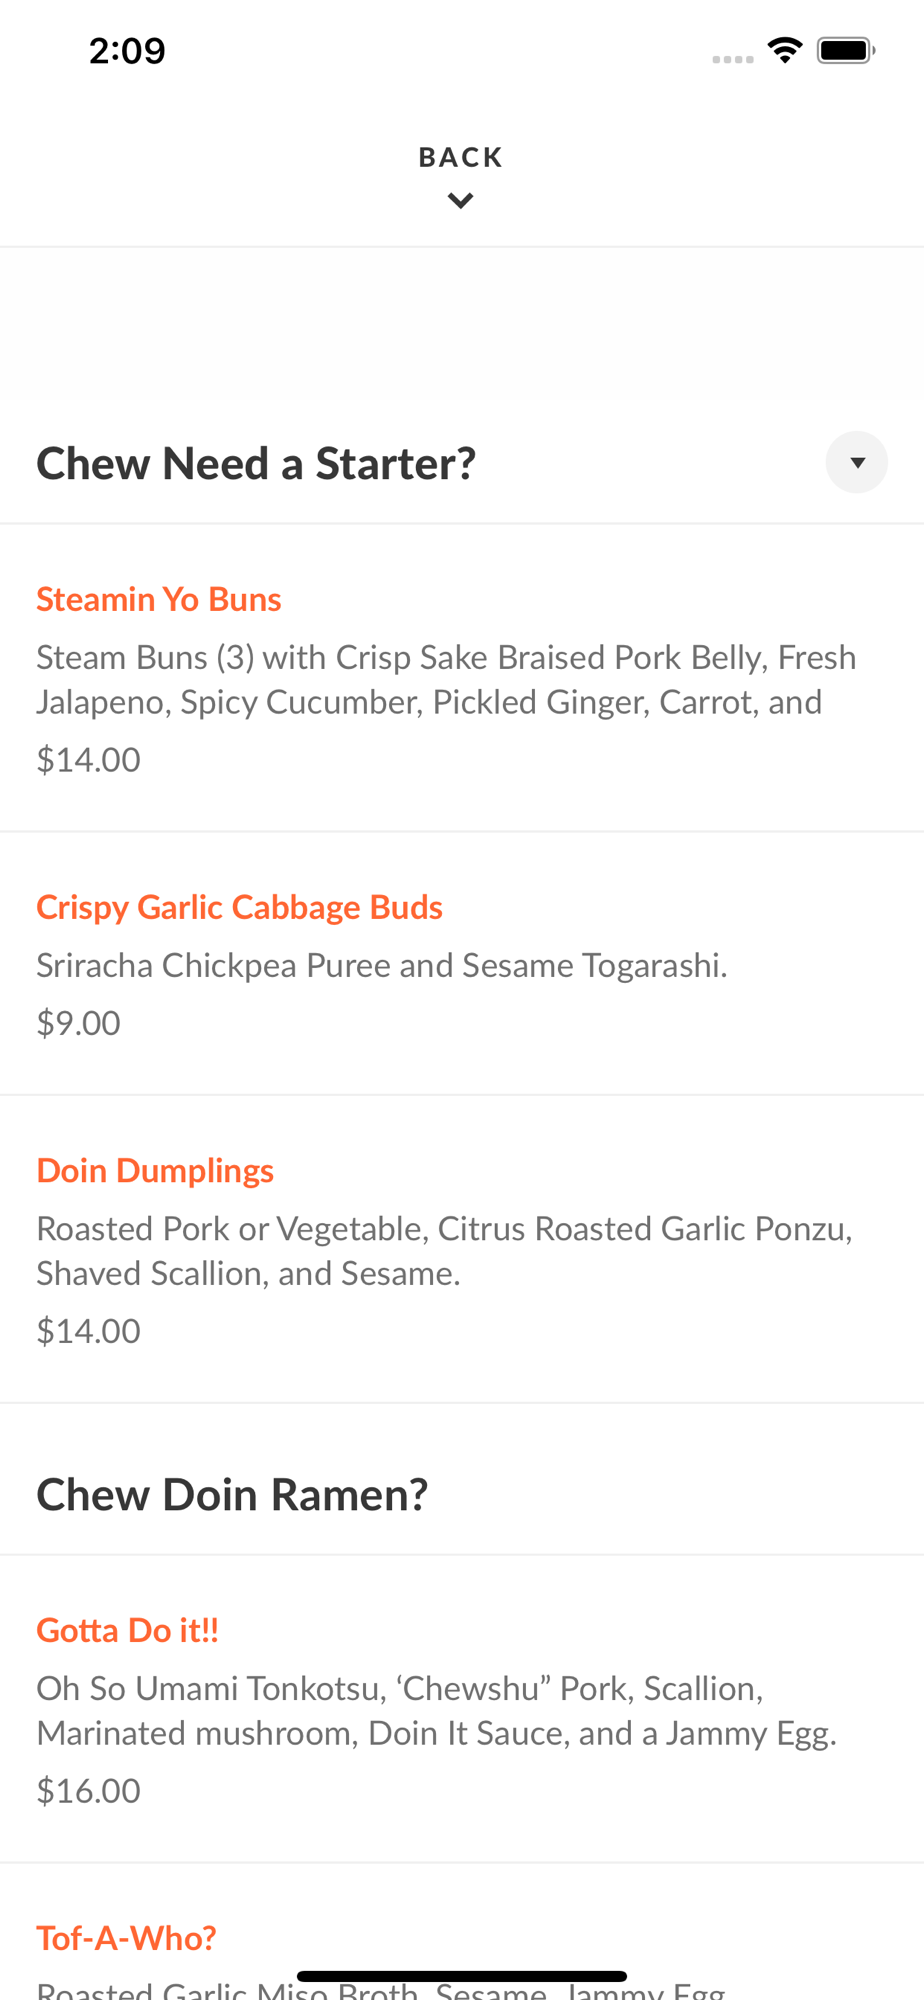Click the $9.00 cabbage buds price

tap(78, 1022)
